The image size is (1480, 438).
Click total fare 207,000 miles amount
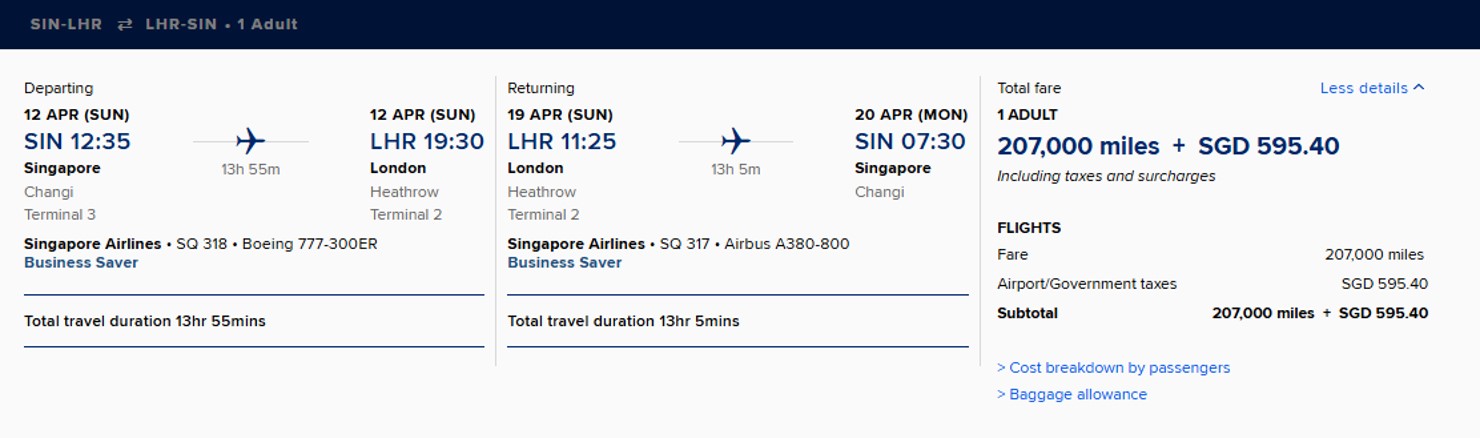1078,146
